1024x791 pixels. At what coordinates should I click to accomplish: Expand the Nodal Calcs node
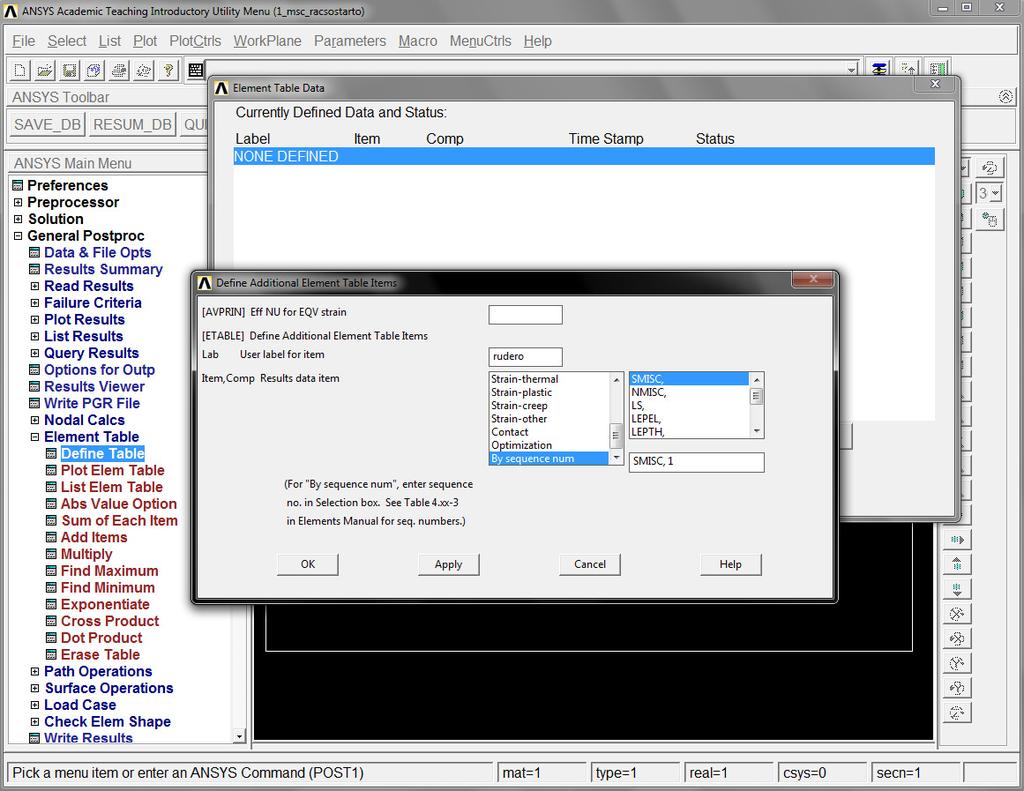pos(35,420)
